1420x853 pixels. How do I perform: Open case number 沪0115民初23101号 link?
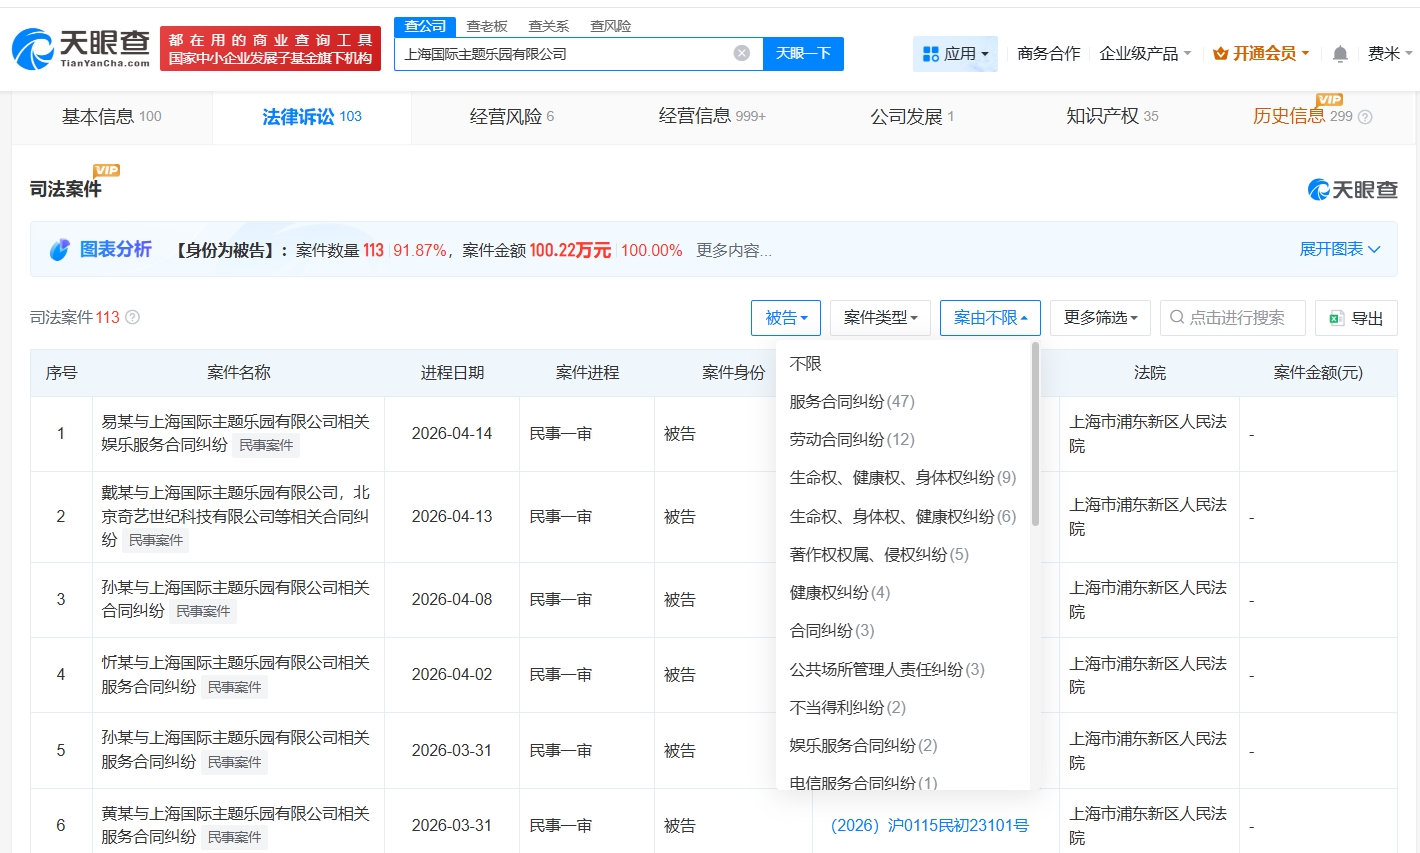929,825
